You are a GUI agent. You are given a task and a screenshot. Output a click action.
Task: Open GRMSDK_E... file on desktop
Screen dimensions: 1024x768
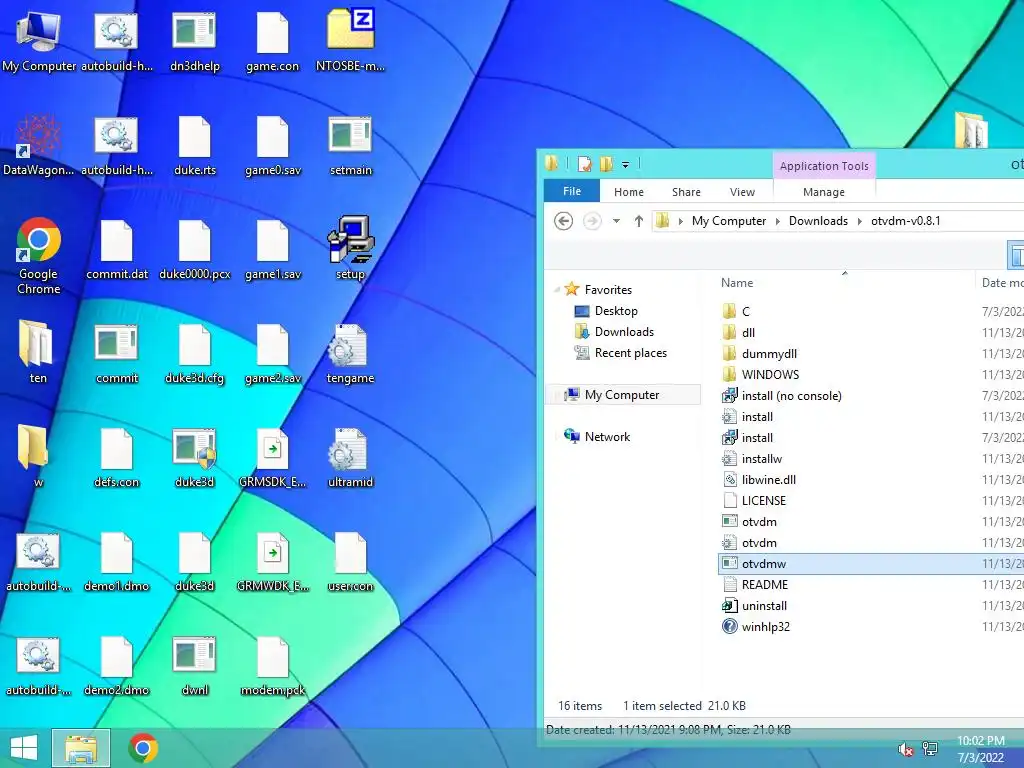pos(272,457)
